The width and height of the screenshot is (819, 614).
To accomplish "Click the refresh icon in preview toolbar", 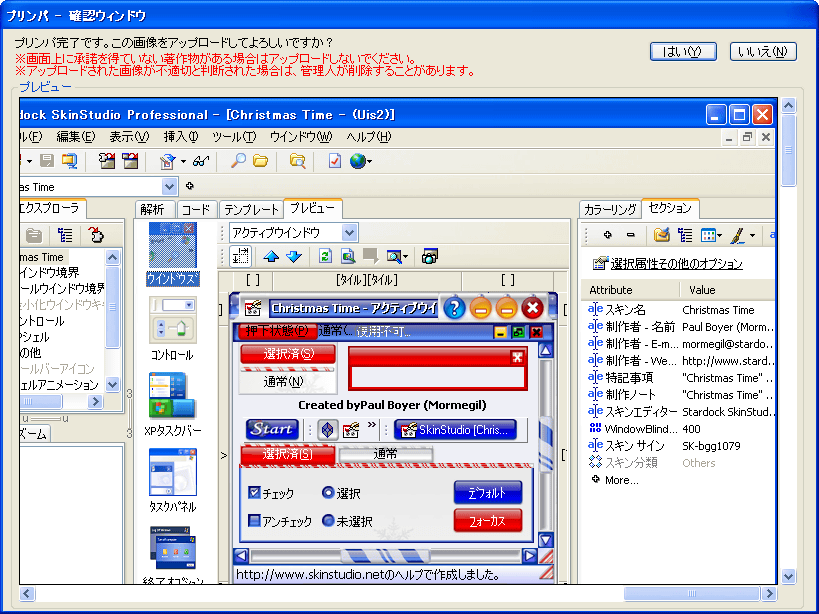I will [x=325, y=256].
